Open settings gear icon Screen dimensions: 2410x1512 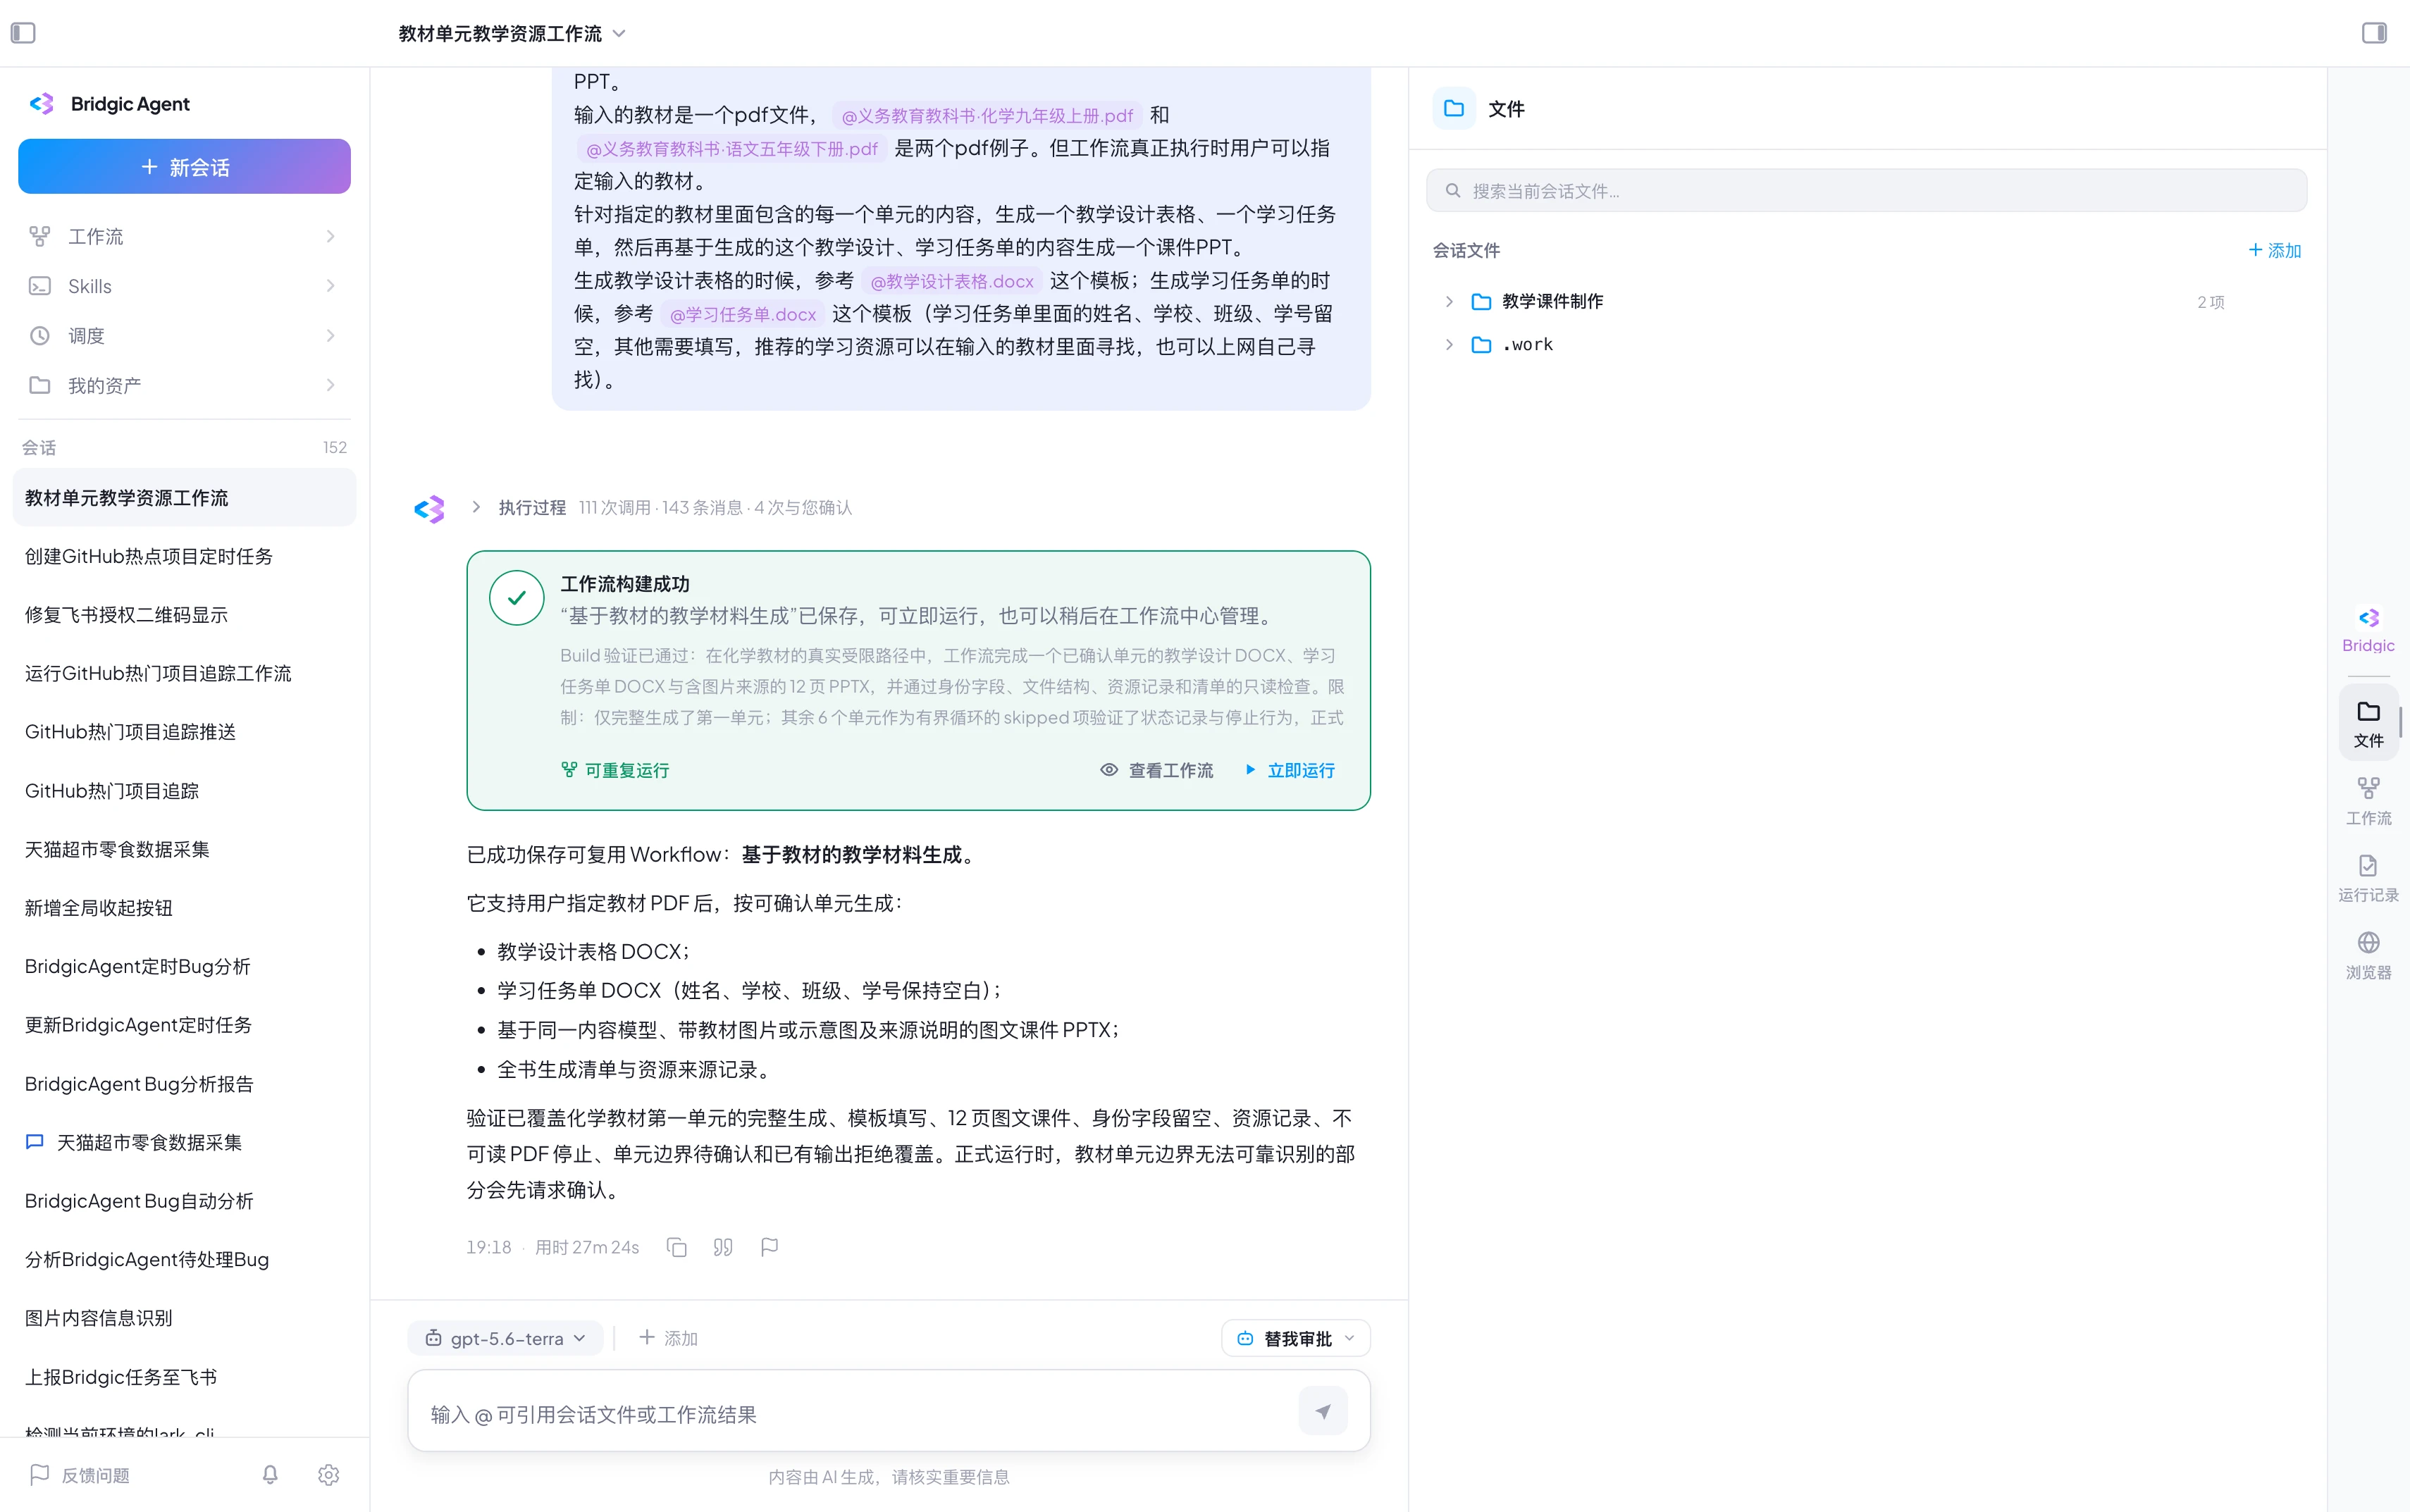[x=329, y=1475]
